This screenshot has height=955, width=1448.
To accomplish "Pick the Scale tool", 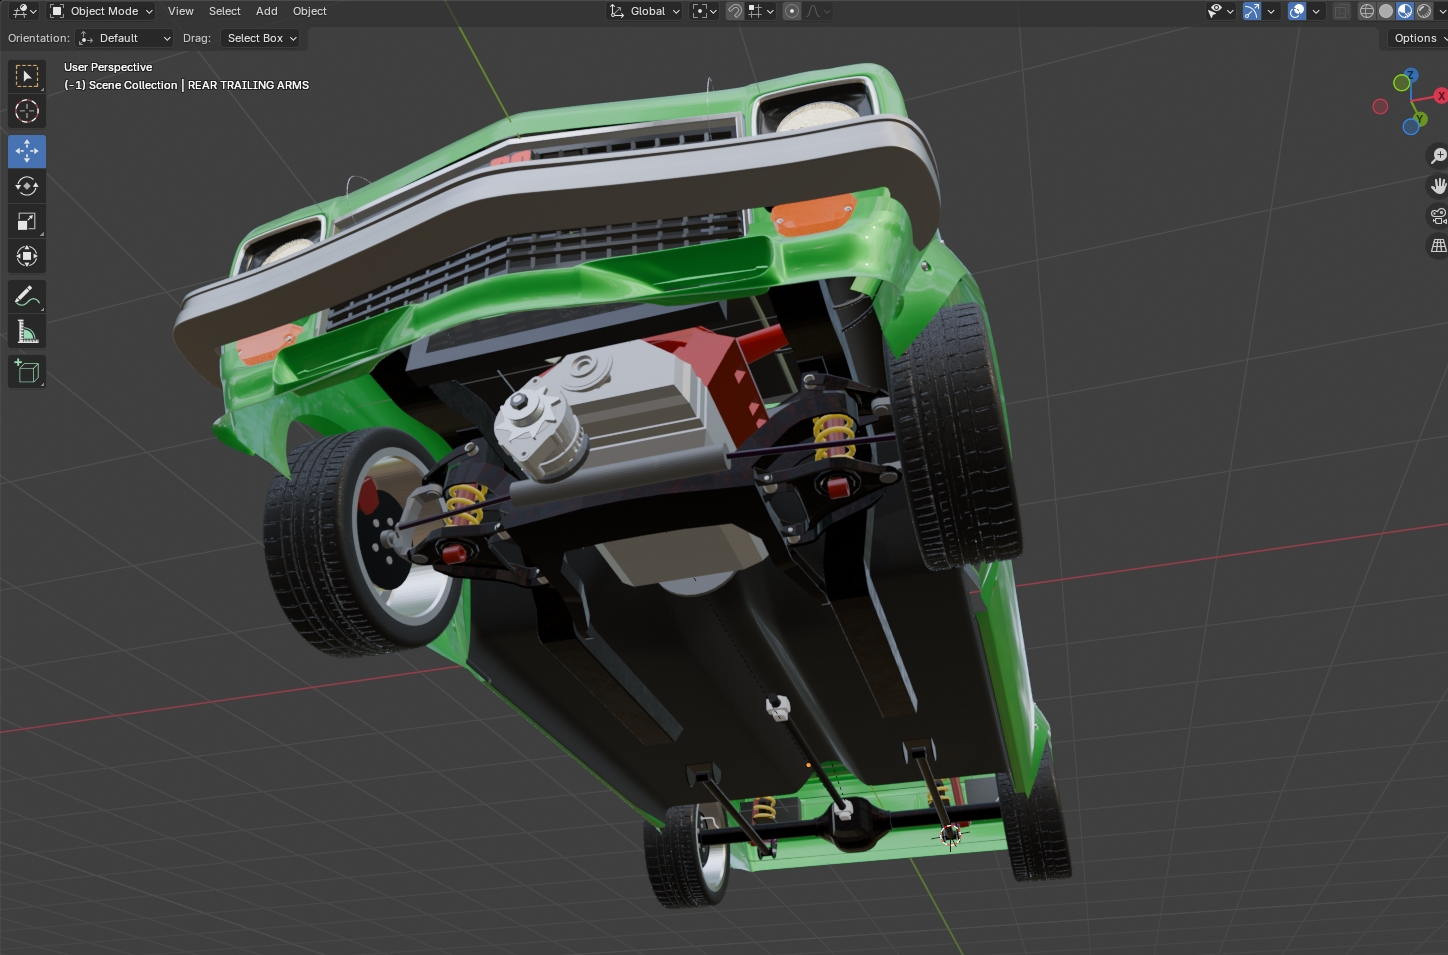I will (x=27, y=221).
